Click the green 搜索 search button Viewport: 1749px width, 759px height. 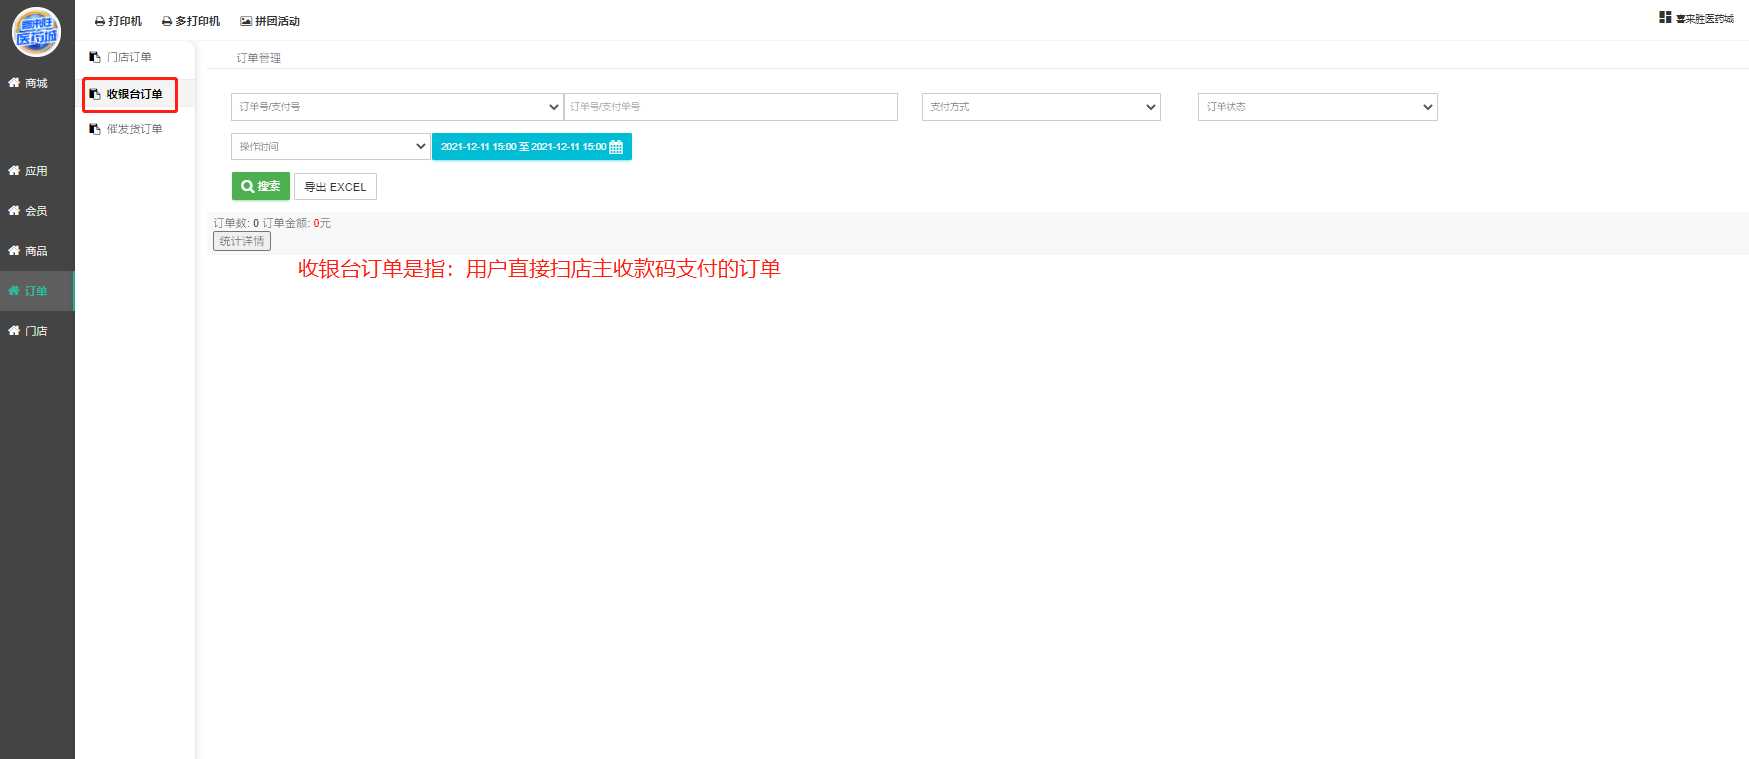point(261,186)
